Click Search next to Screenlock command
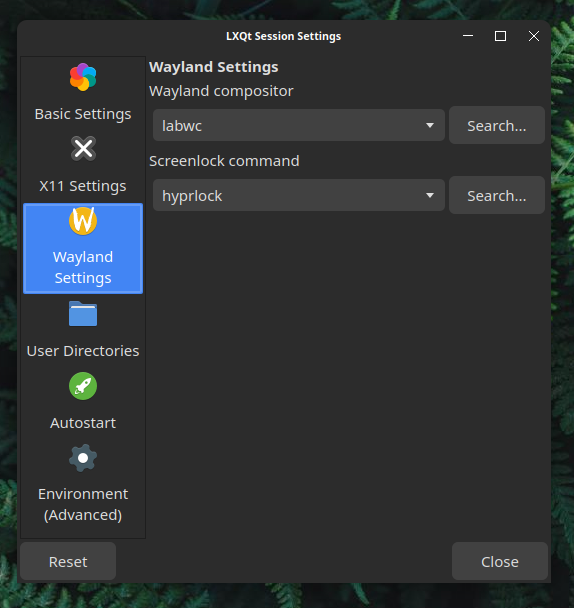The width and height of the screenshot is (574, 608). (x=497, y=195)
